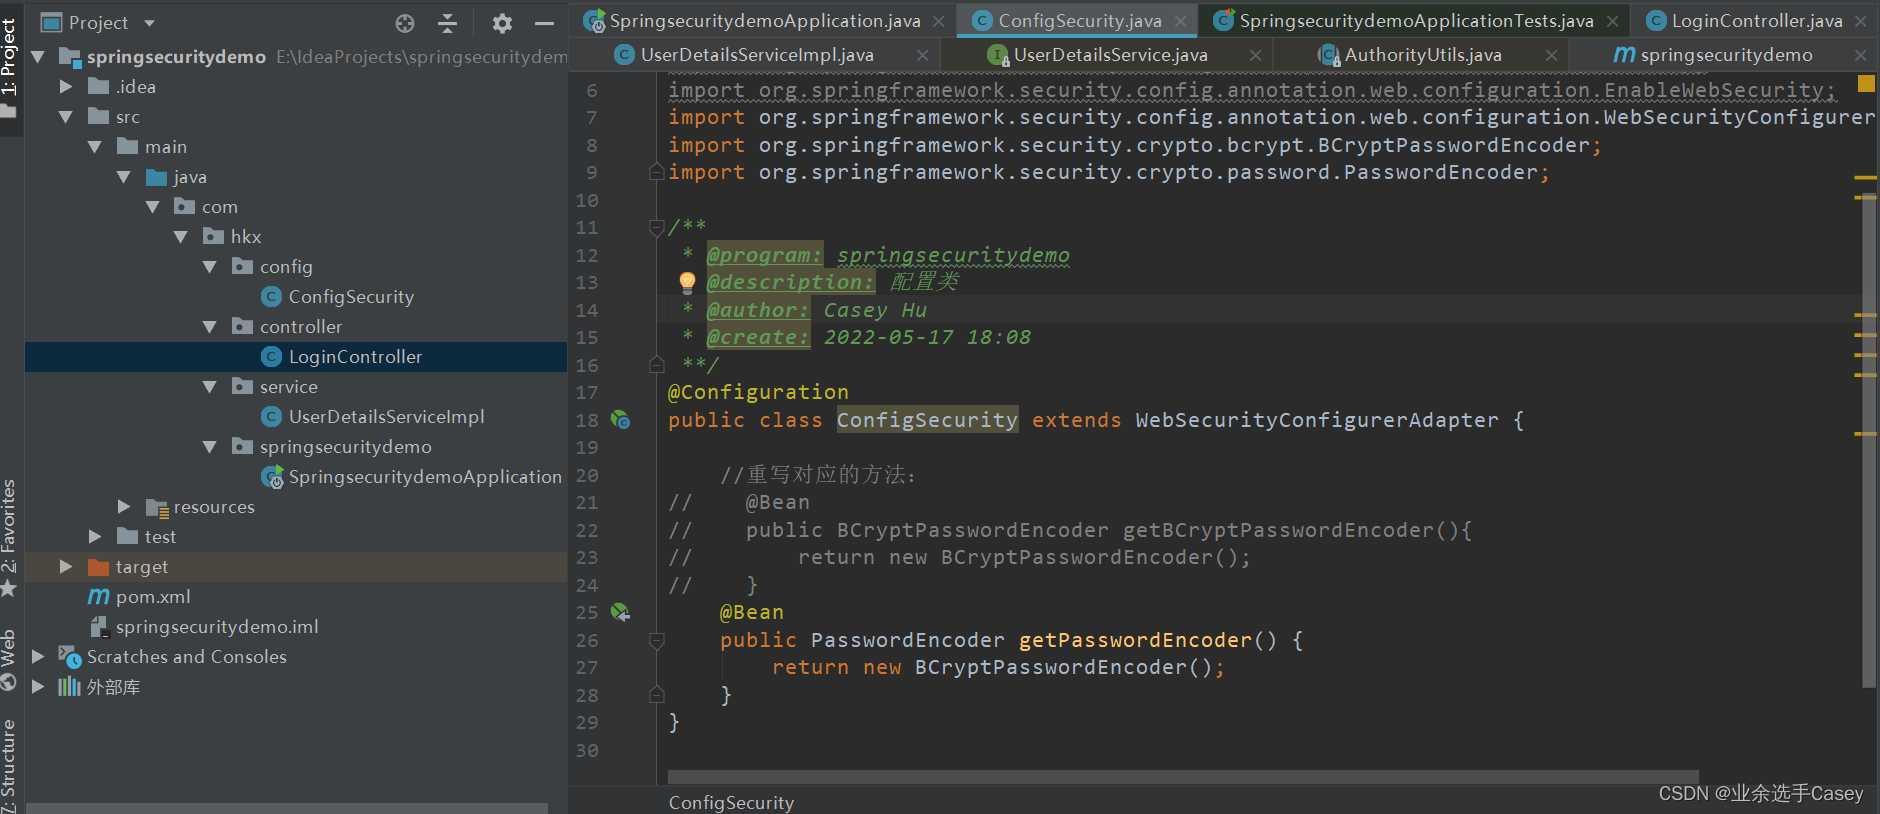The height and width of the screenshot is (814, 1880).
Task: Click the external libraries (外部库) icon
Action: pos(69,687)
